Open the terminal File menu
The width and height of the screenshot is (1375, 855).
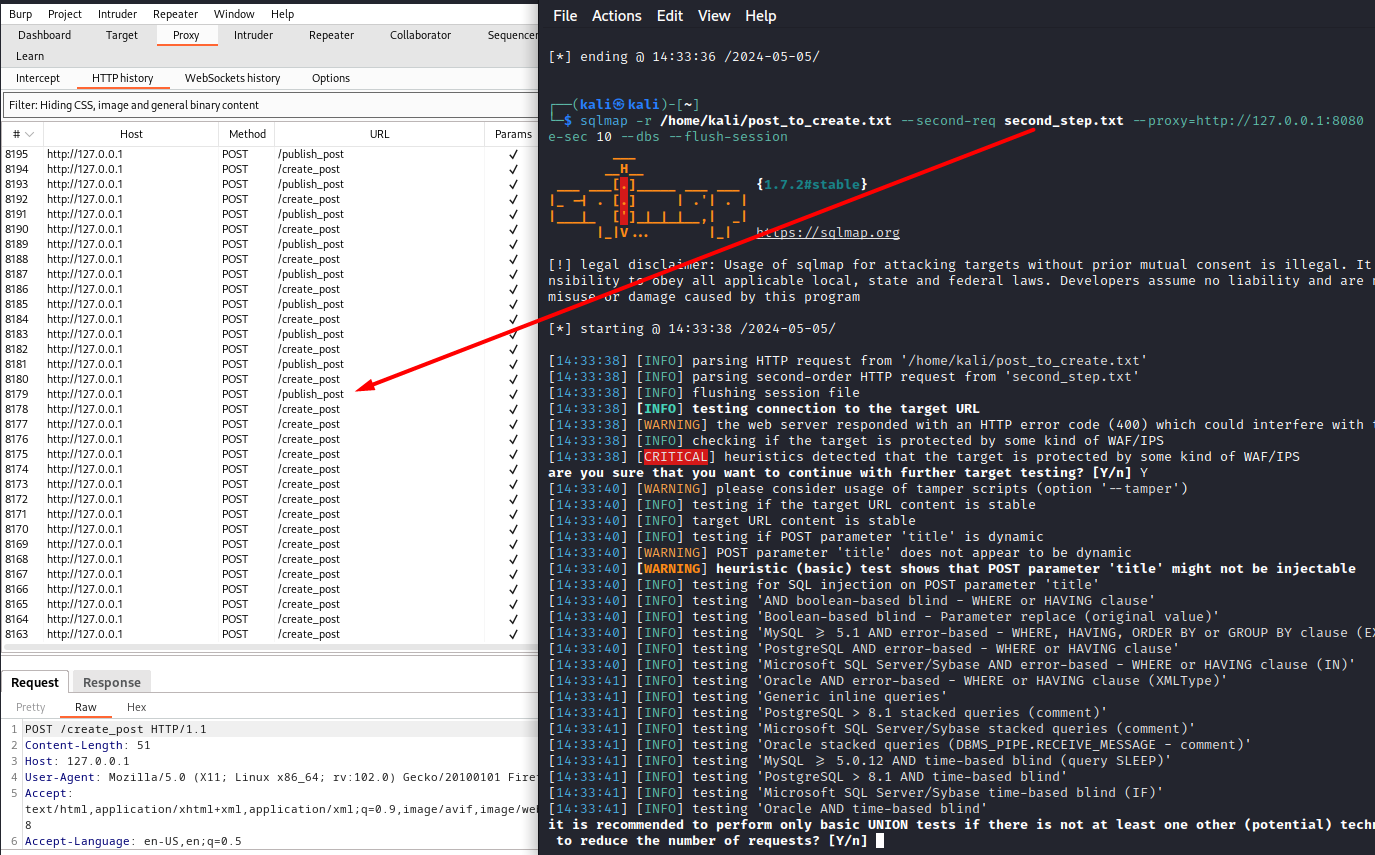pyautogui.click(x=565, y=16)
